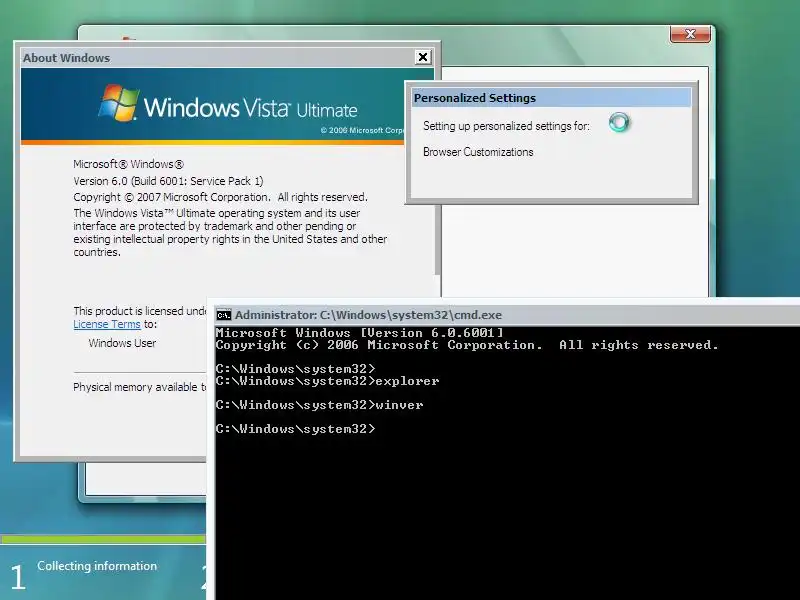Click "Setting up personalized settings for:" text
800x600 pixels.
click(506, 126)
